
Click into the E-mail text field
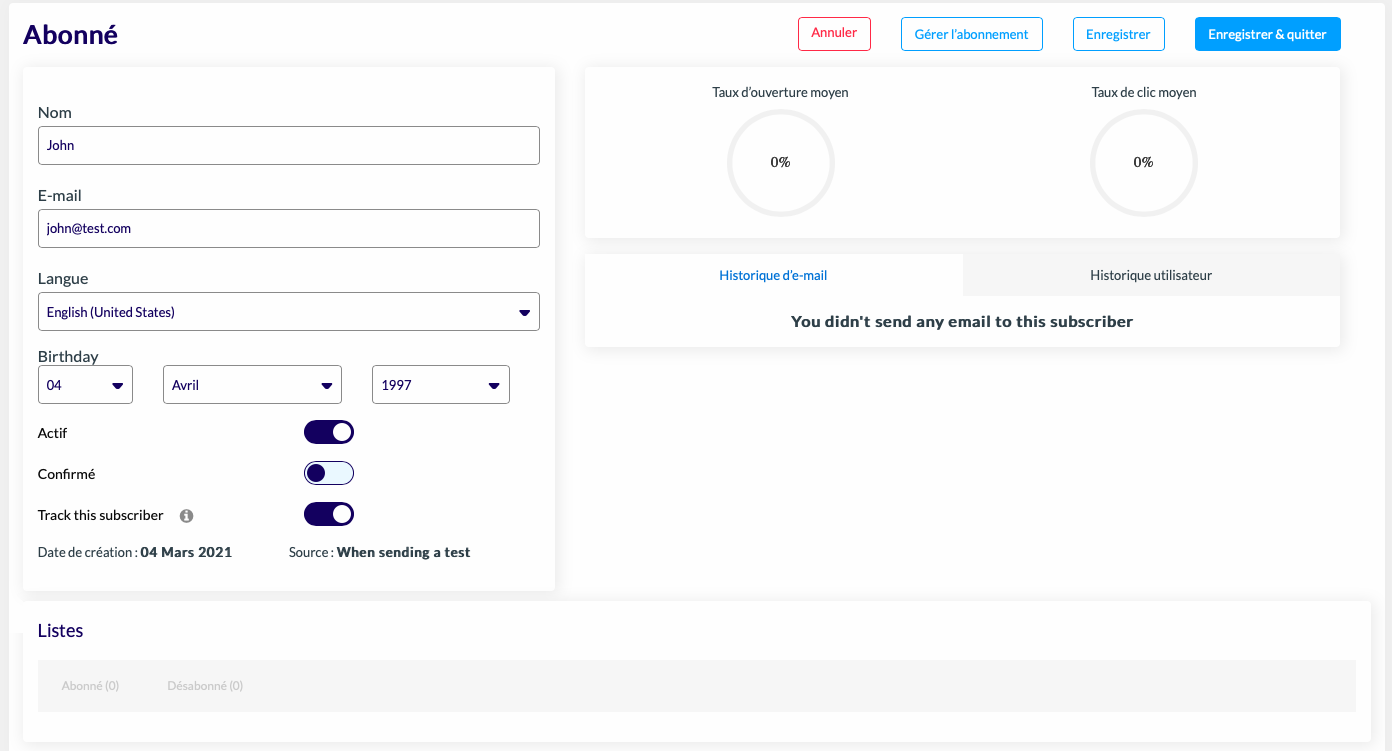pos(289,228)
